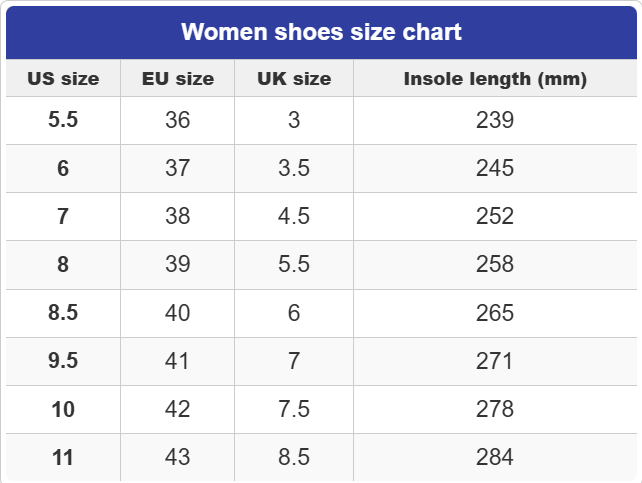Click the EU size 36 cell
The image size is (642, 483).
click(x=178, y=120)
